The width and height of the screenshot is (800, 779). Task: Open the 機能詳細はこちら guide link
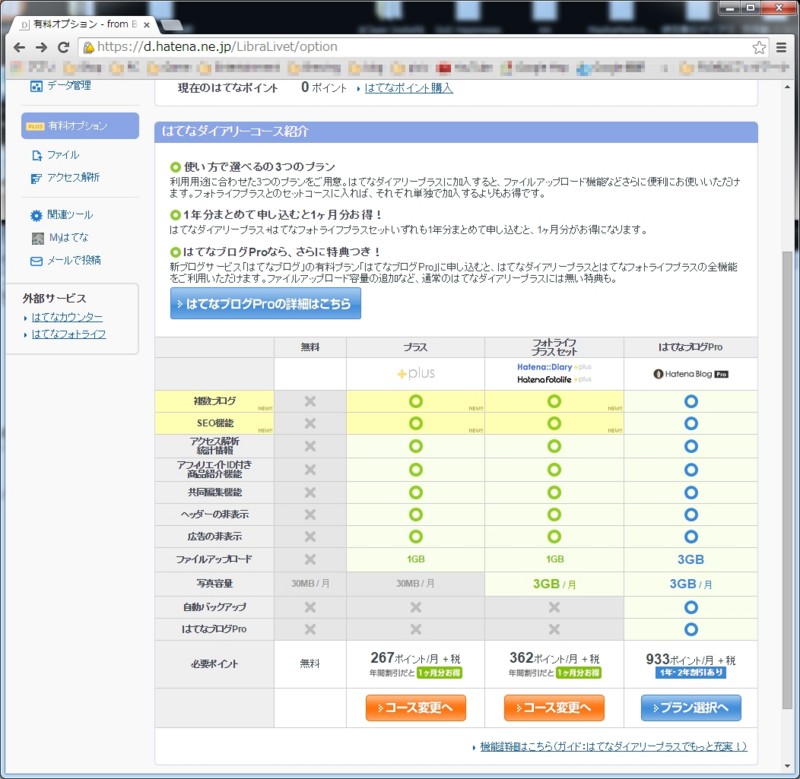pos(613,746)
